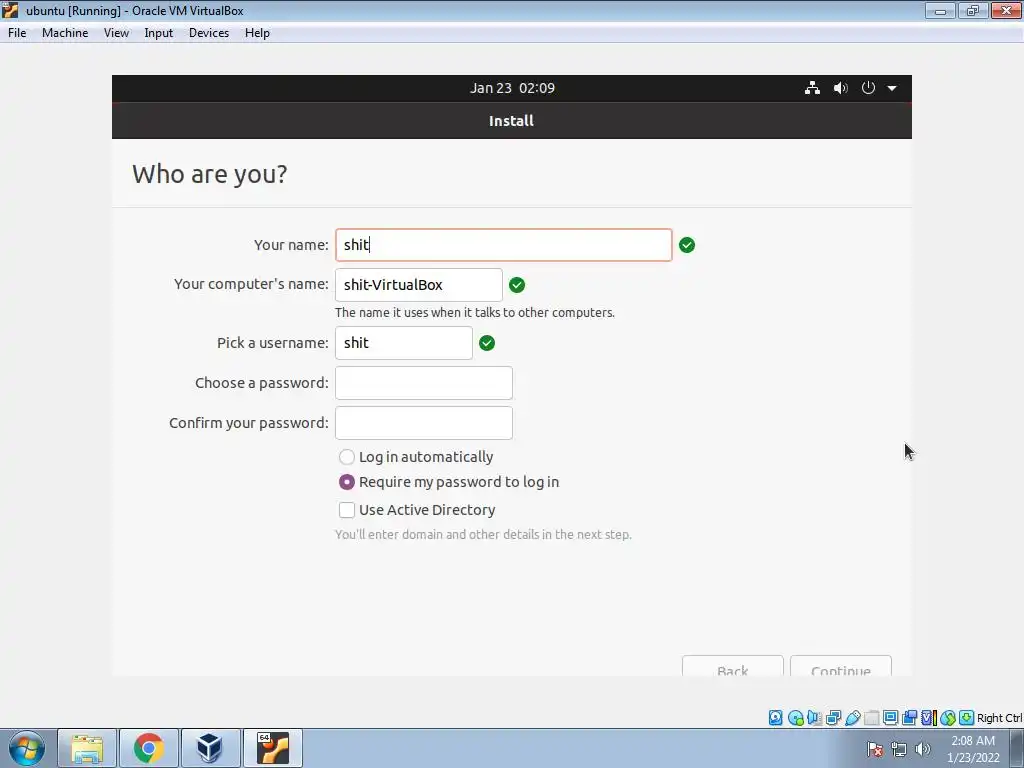Click the green checkmark next to Your name
Viewport: 1024px width, 768px height.
coord(687,245)
